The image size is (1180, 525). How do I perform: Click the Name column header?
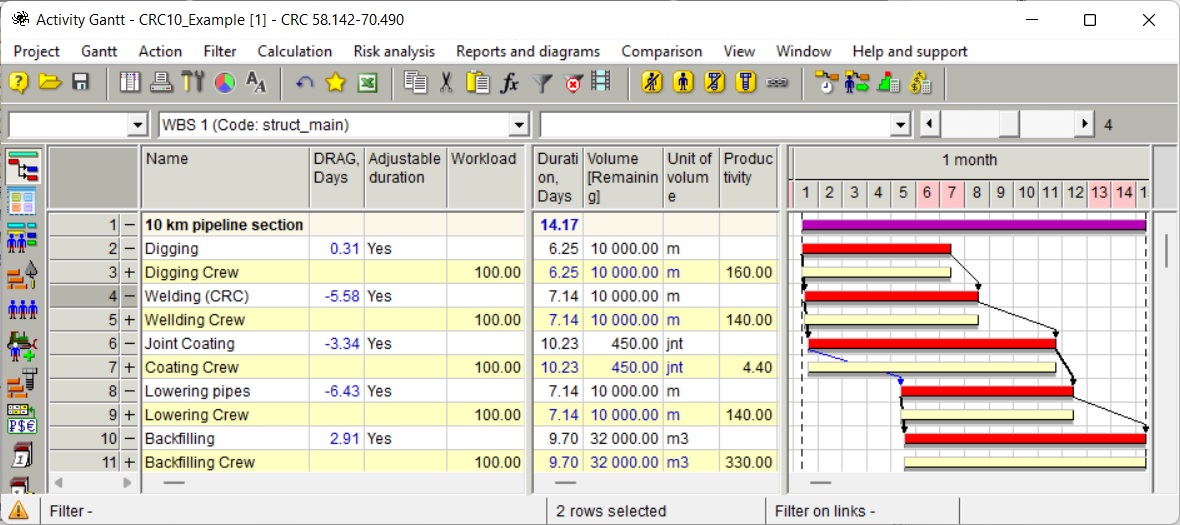point(225,178)
